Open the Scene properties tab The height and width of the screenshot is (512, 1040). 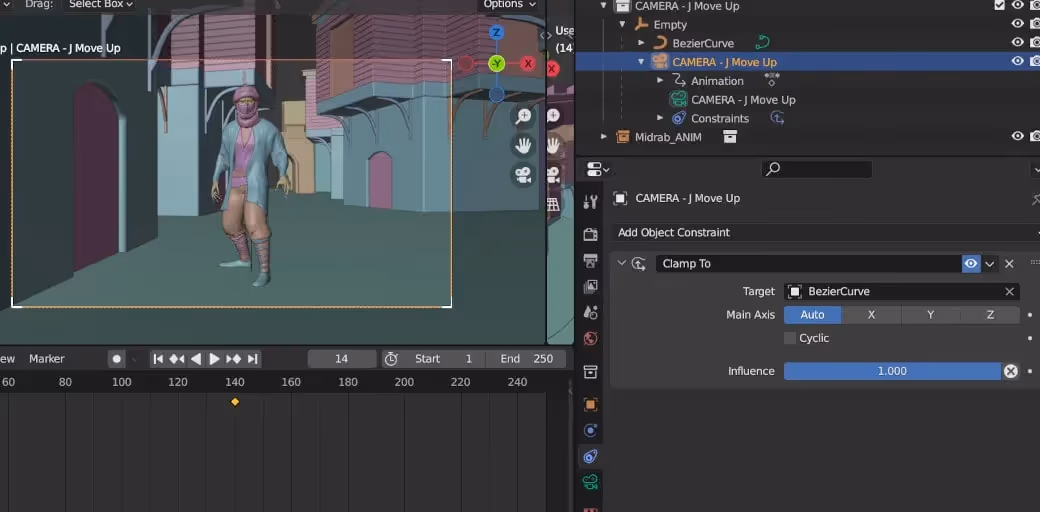coord(590,312)
